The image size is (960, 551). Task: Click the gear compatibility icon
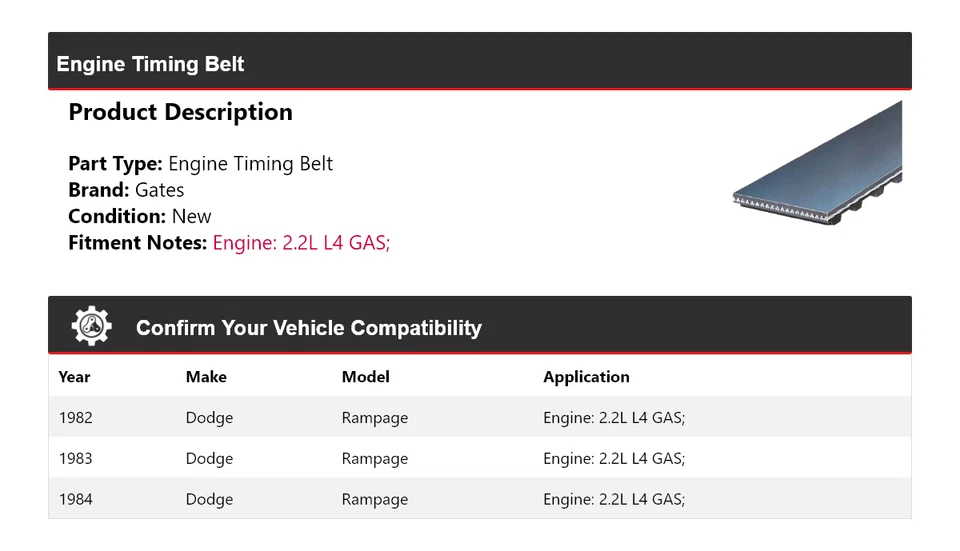pyautogui.click(x=91, y=326)
